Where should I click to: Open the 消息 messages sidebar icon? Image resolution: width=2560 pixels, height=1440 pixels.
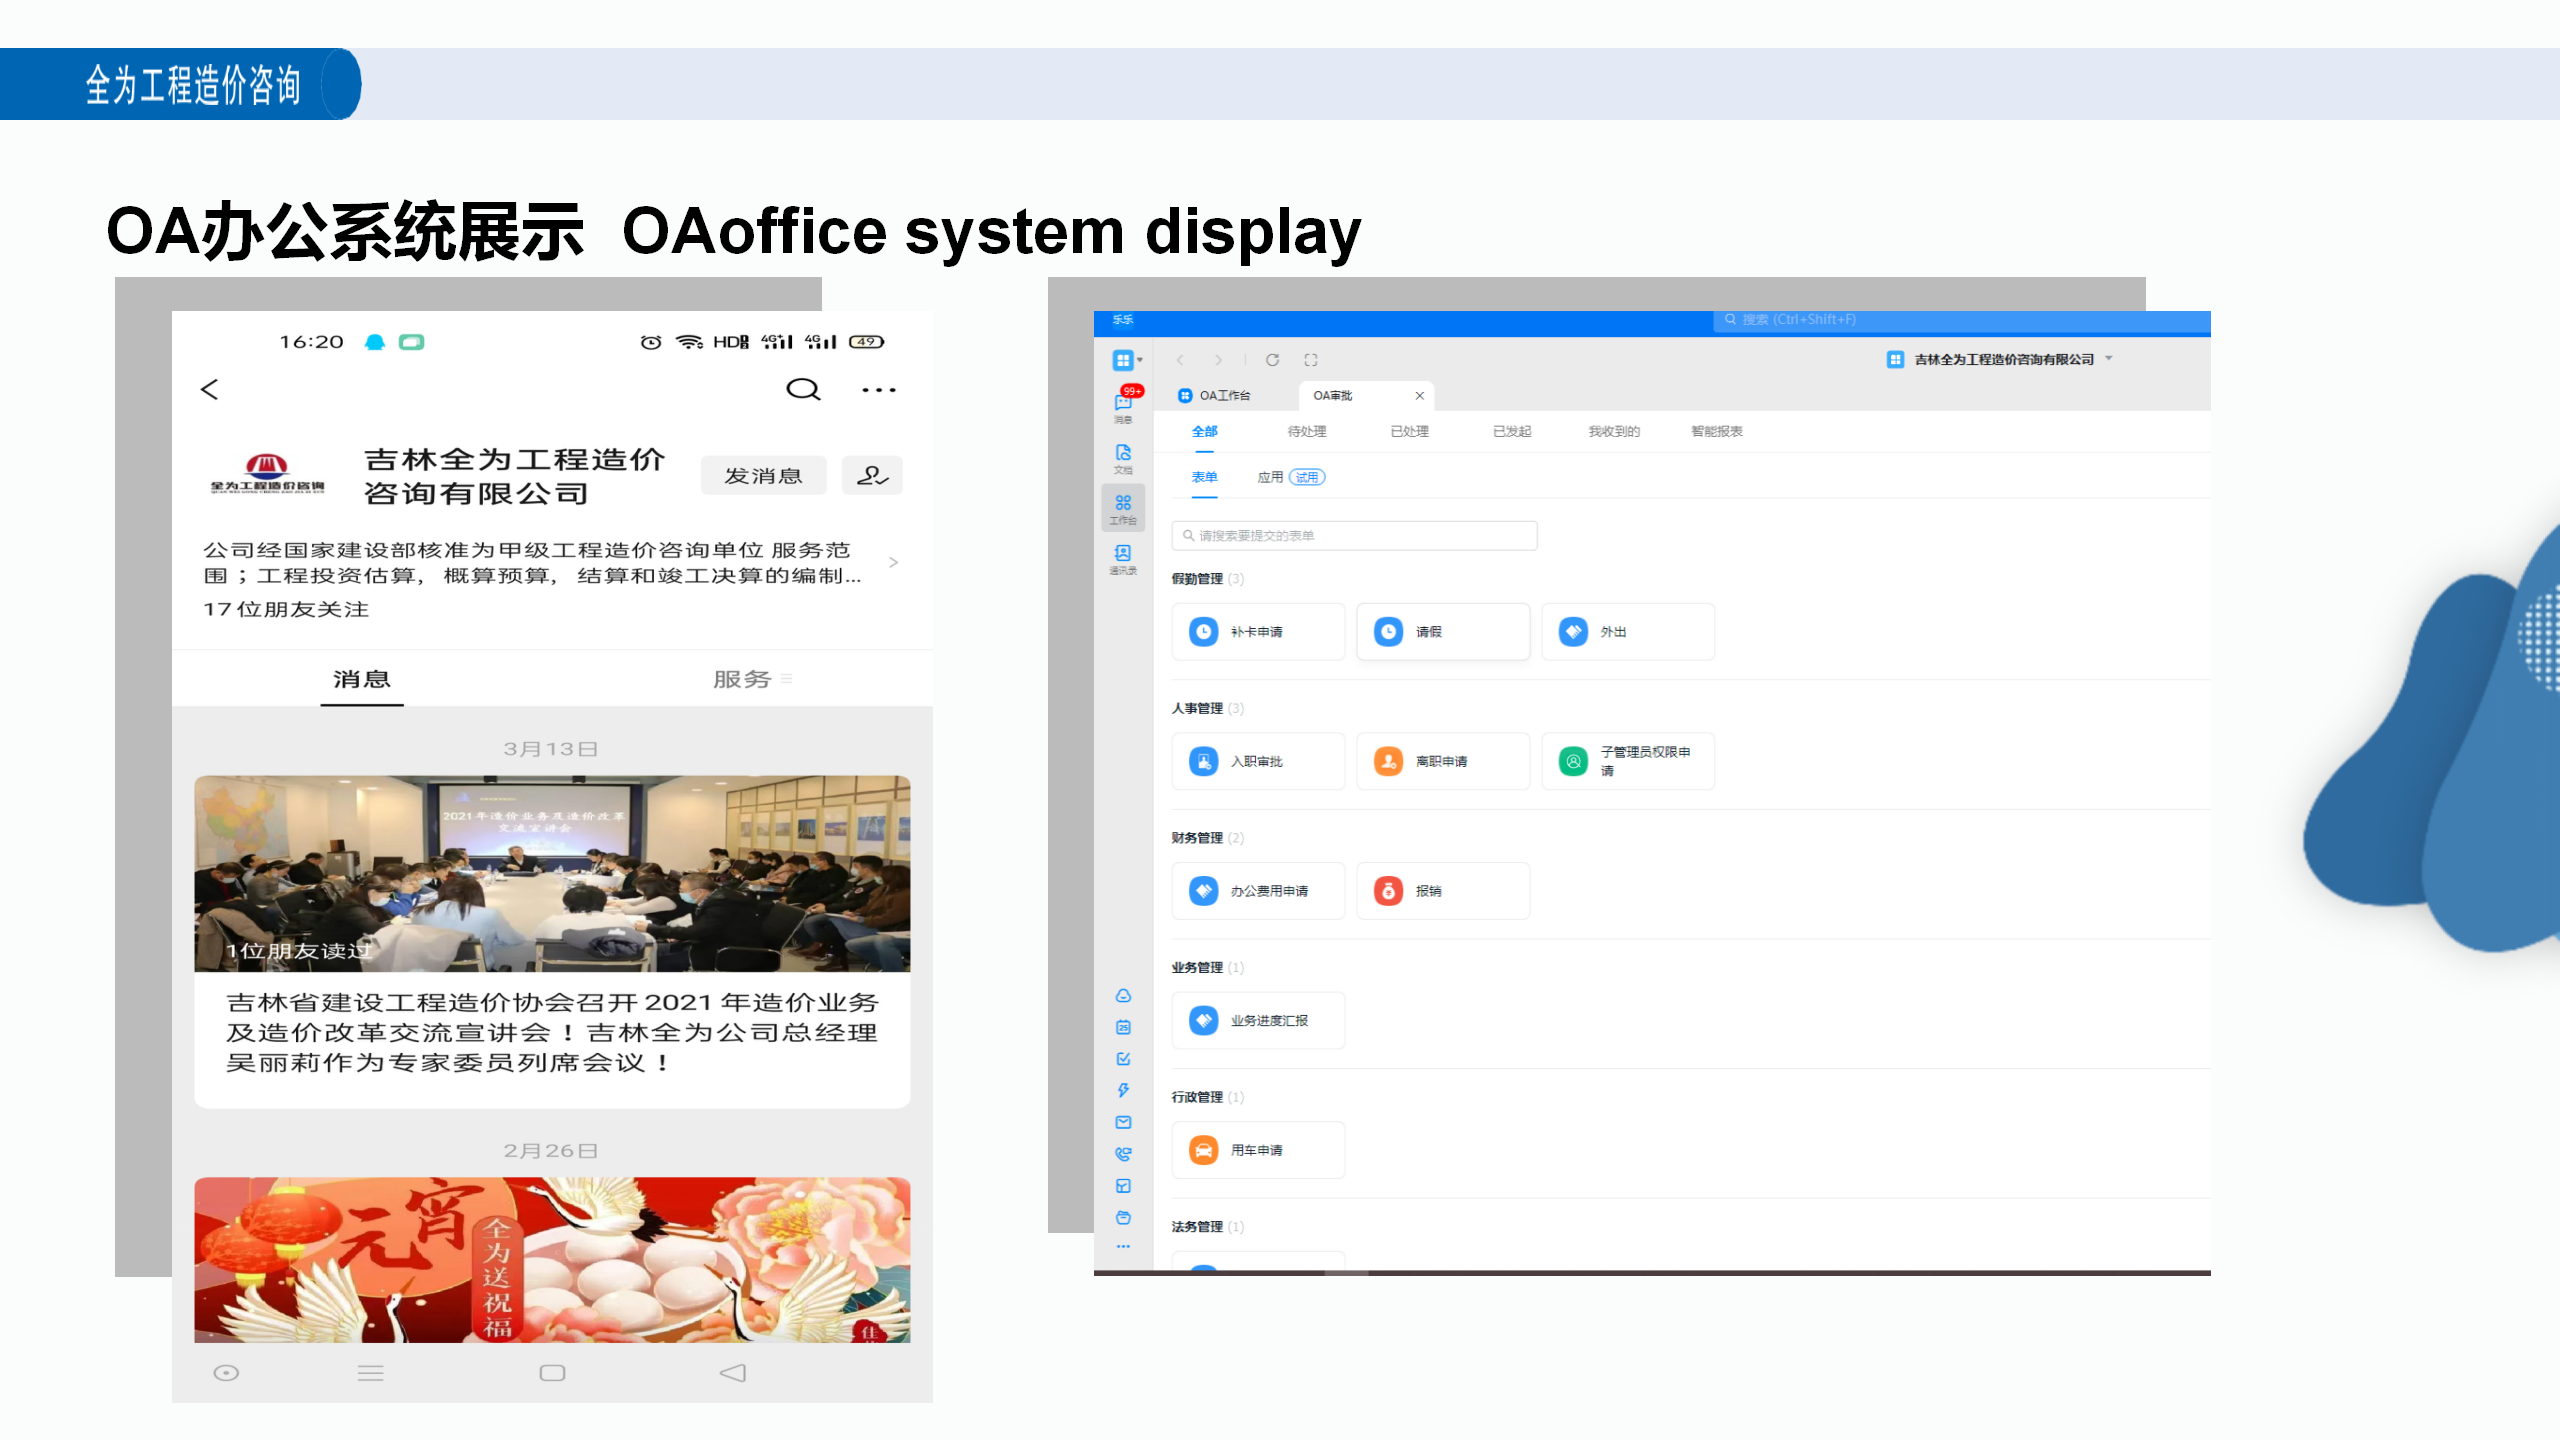click(x=1123, y=404)
